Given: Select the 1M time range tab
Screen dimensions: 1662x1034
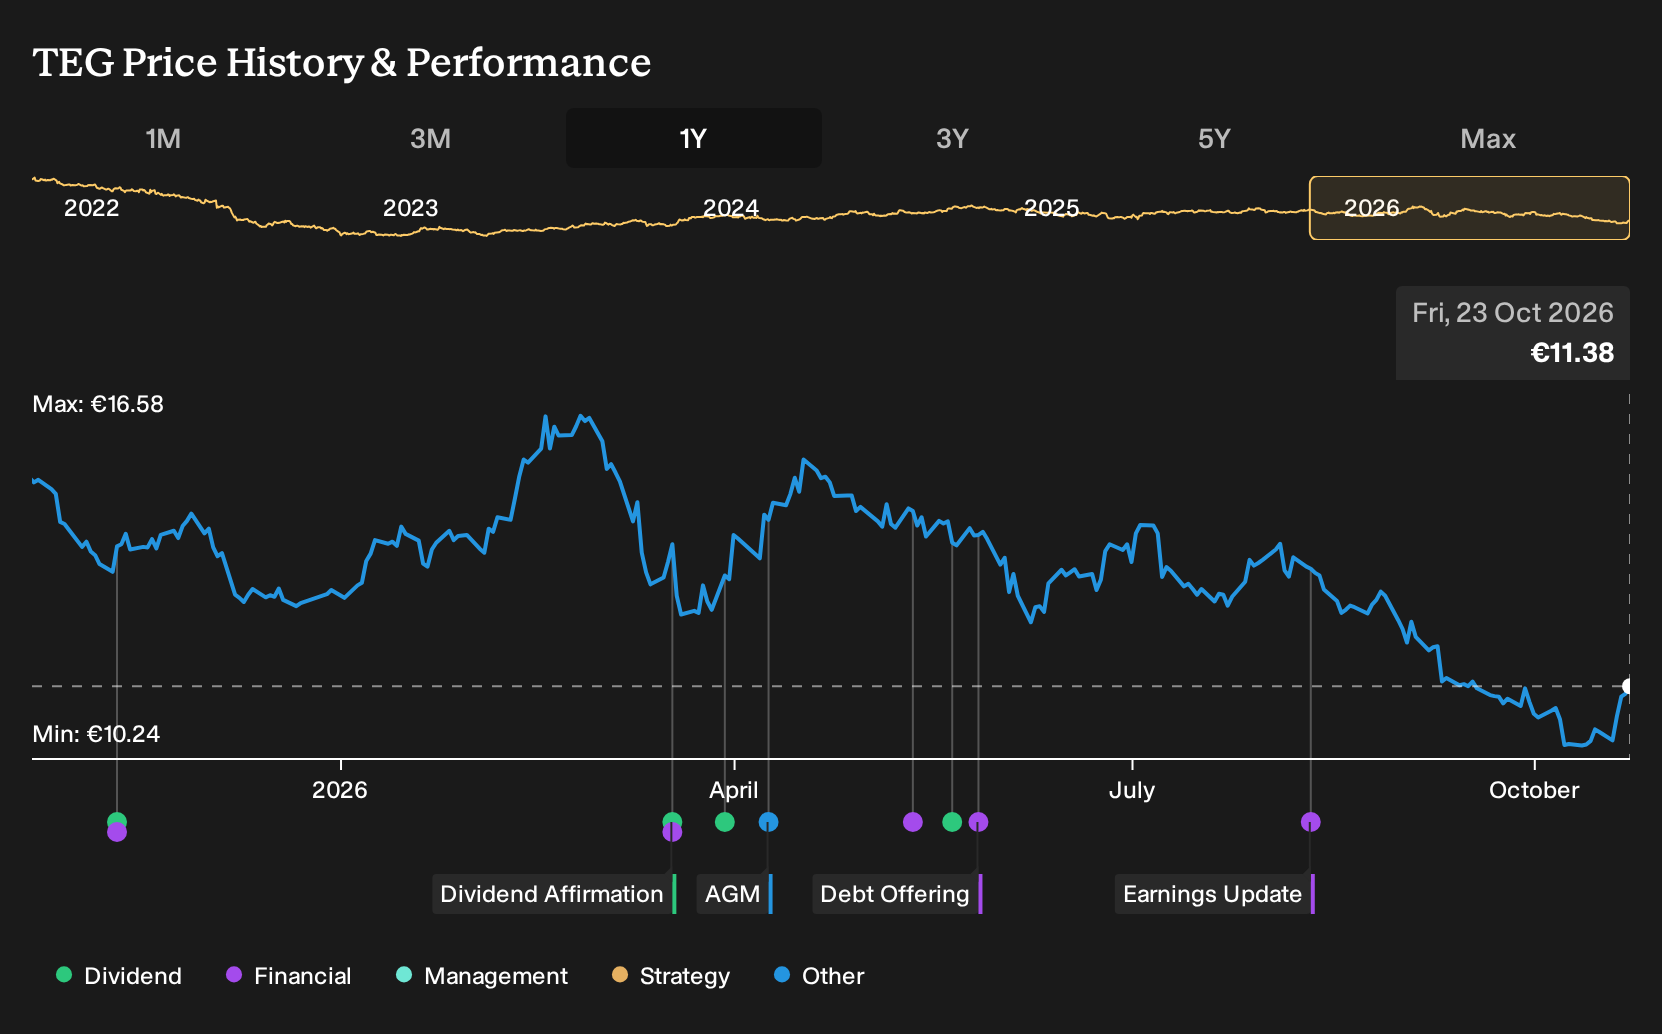Looking at the screenshot, I should click(x=163, y=138).
